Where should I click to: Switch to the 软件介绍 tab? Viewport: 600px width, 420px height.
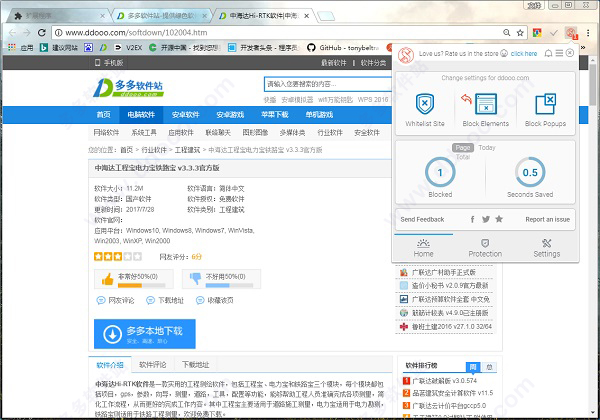(110, 365)
